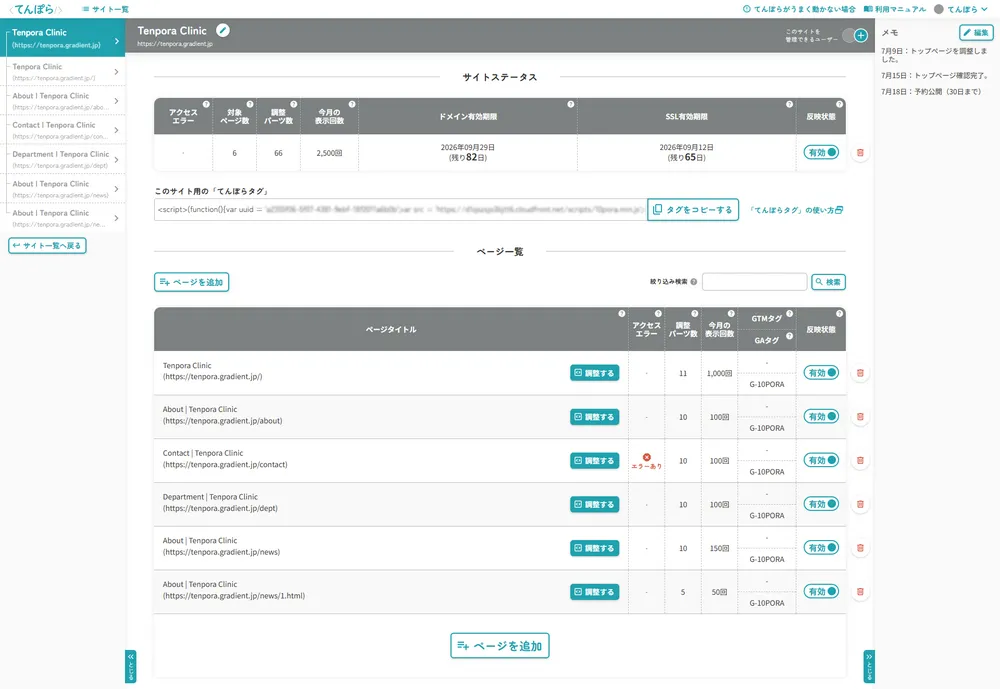
Task: Open help for SSL有効期限 column
Action: (x=790, y=104)
